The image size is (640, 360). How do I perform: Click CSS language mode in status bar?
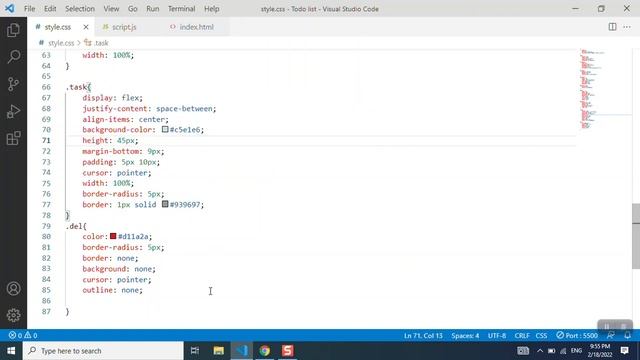541,335
